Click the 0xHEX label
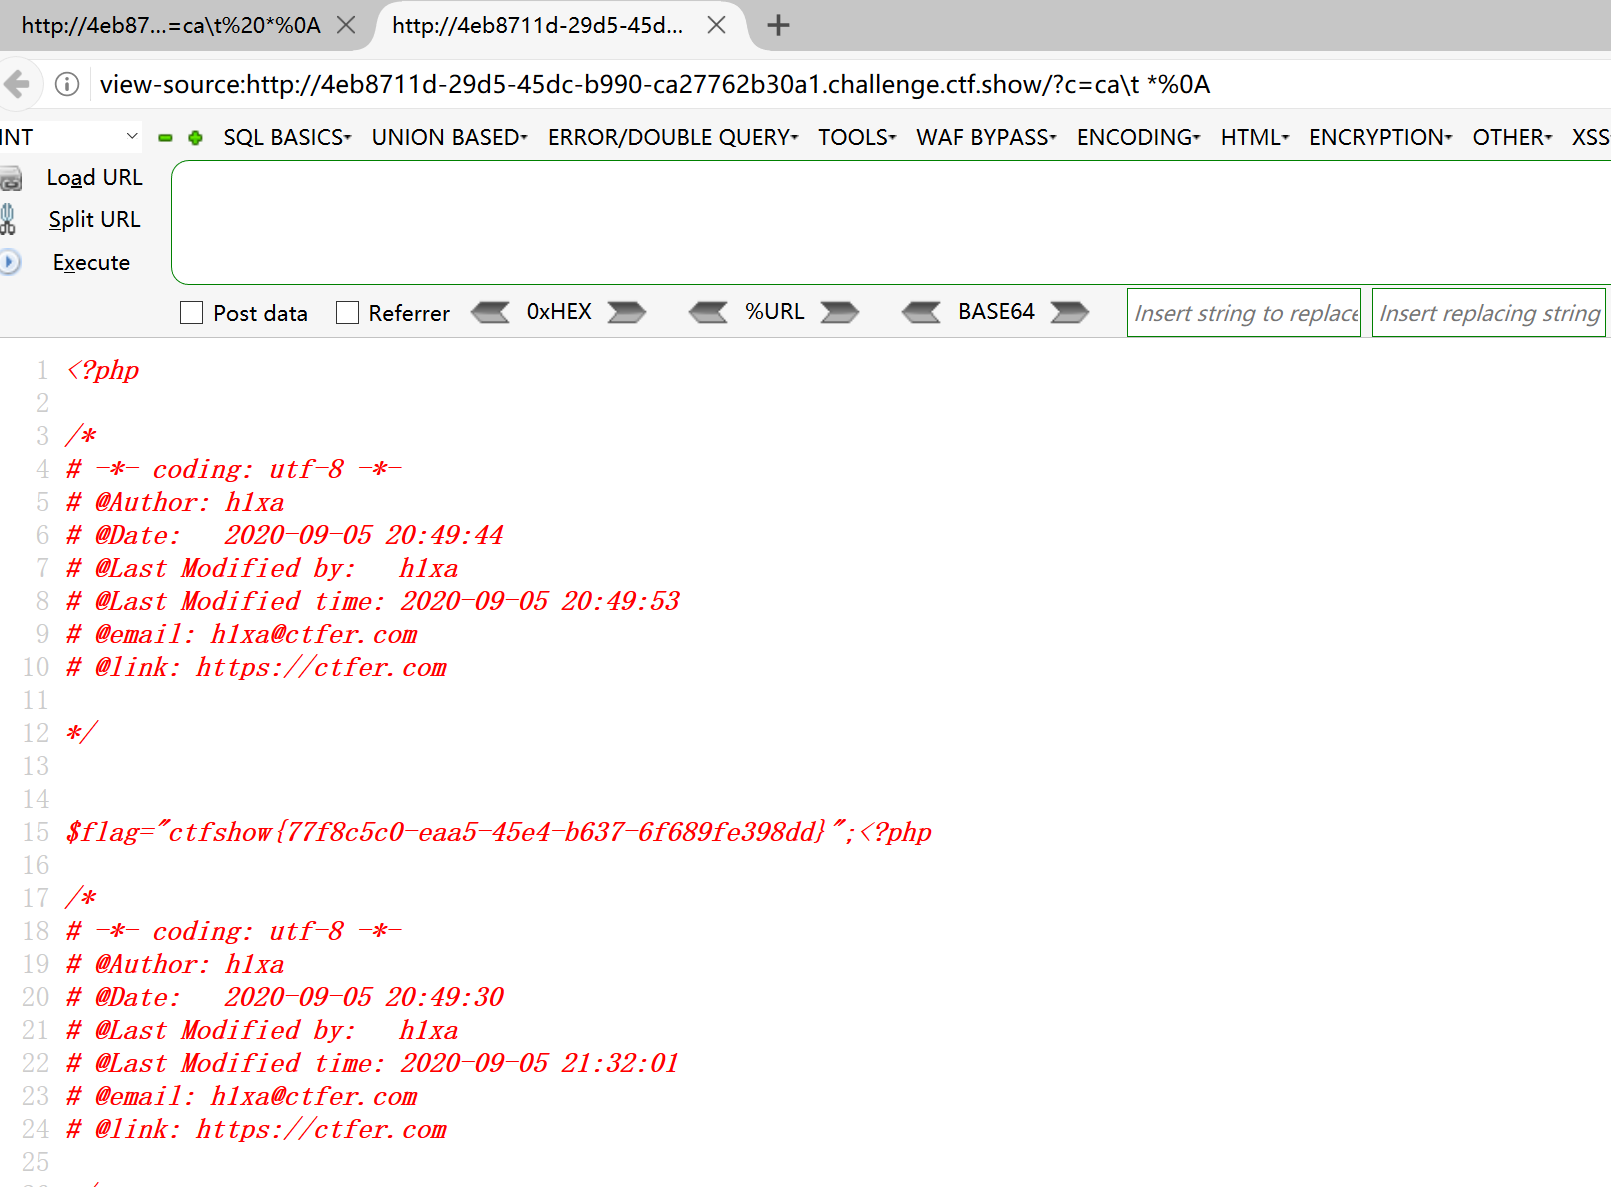 click(559, 312)
